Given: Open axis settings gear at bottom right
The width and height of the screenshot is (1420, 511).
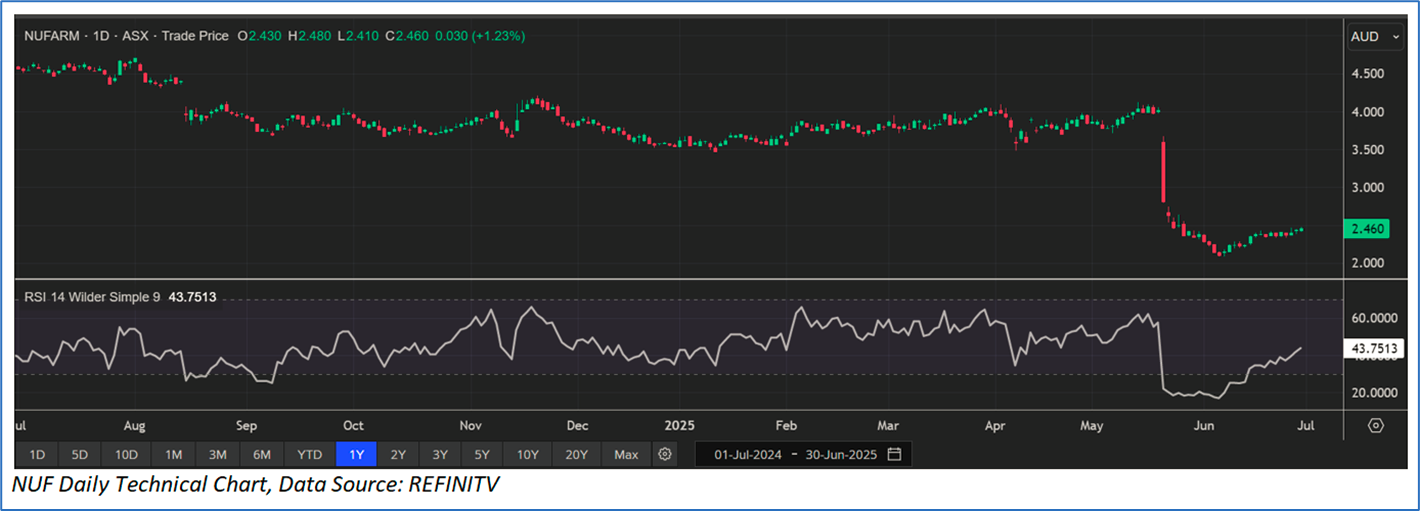Looking at the screenshot, I should coord(1376,425).
